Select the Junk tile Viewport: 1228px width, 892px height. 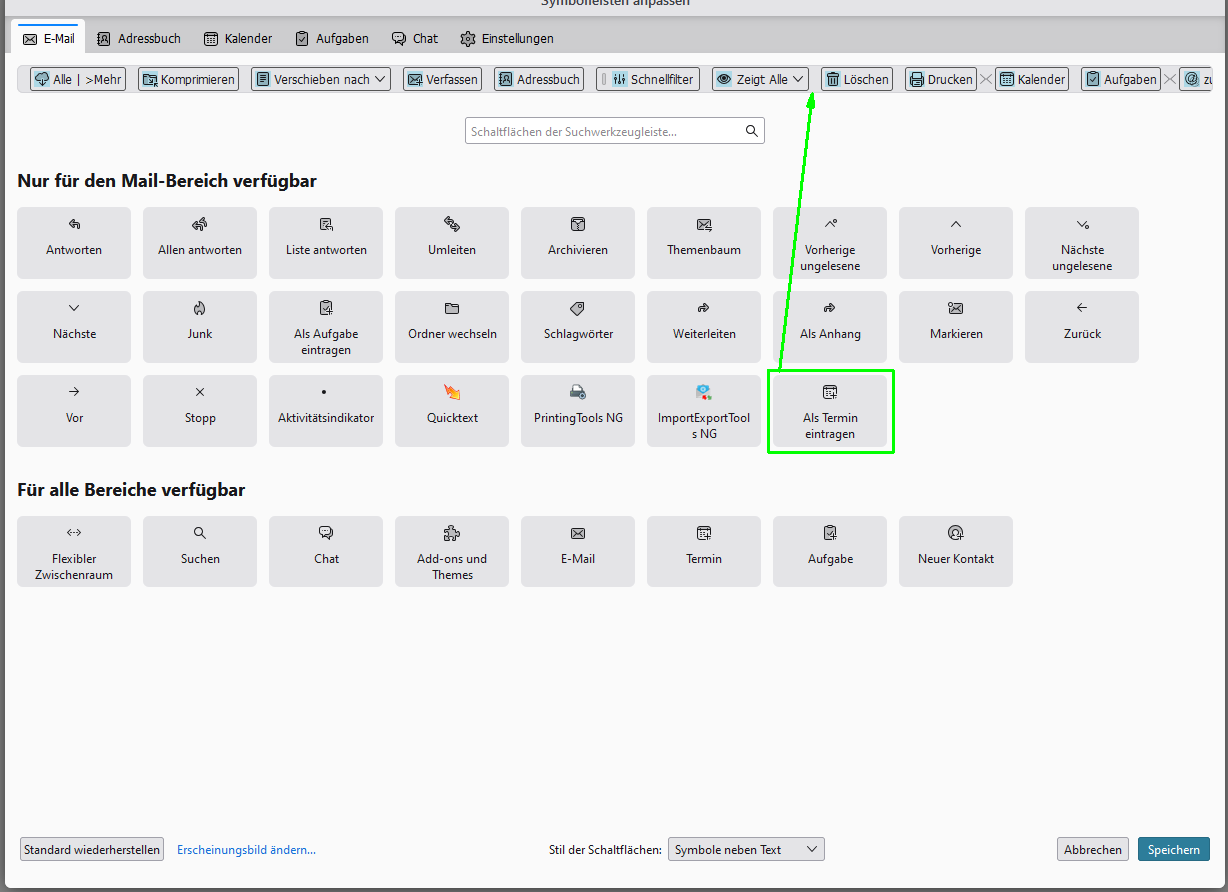(200, 327)
